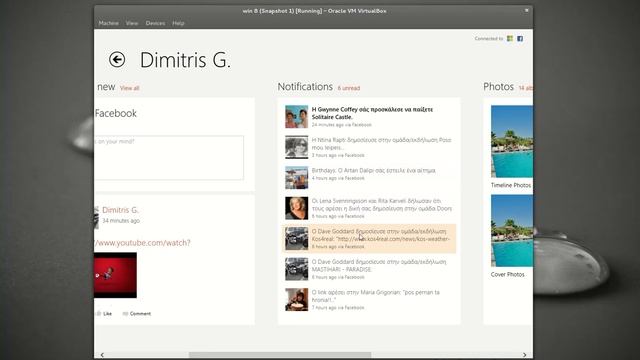Image resolution: width=640 pixels, height=360 pixels.
Task: Click the Facebook icon next to Connected to
Action: coord(520,38)
